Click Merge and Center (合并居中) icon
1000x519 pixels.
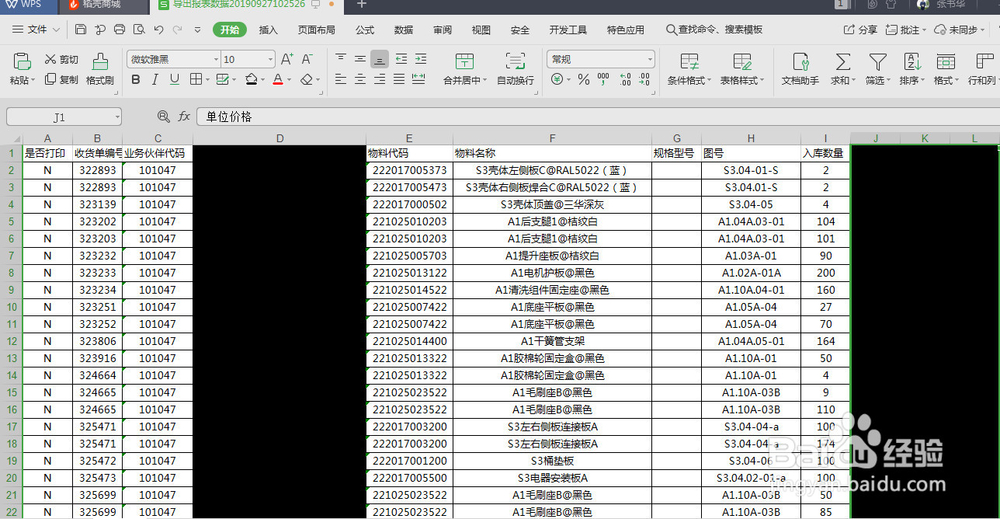click(x=465, y=61)
